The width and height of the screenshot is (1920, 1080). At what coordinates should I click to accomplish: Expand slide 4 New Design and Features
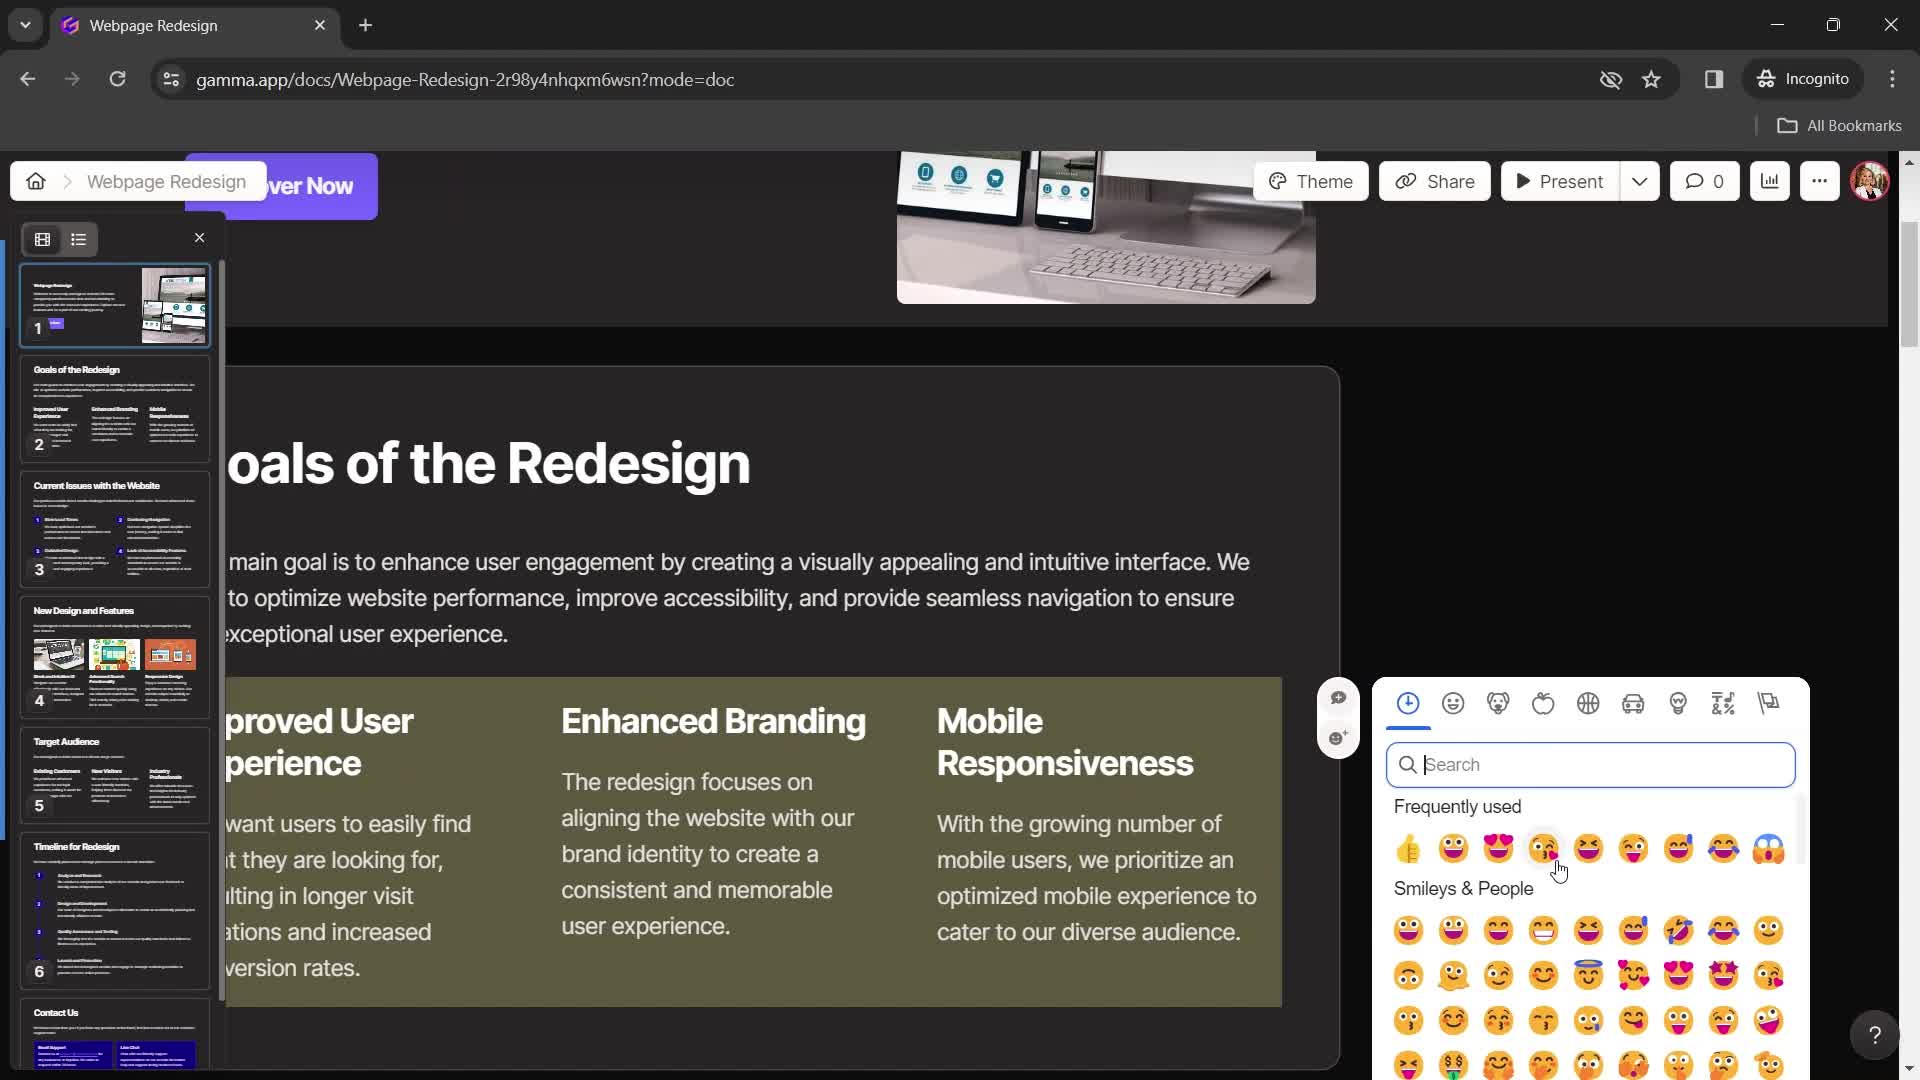tap(115, 655)
